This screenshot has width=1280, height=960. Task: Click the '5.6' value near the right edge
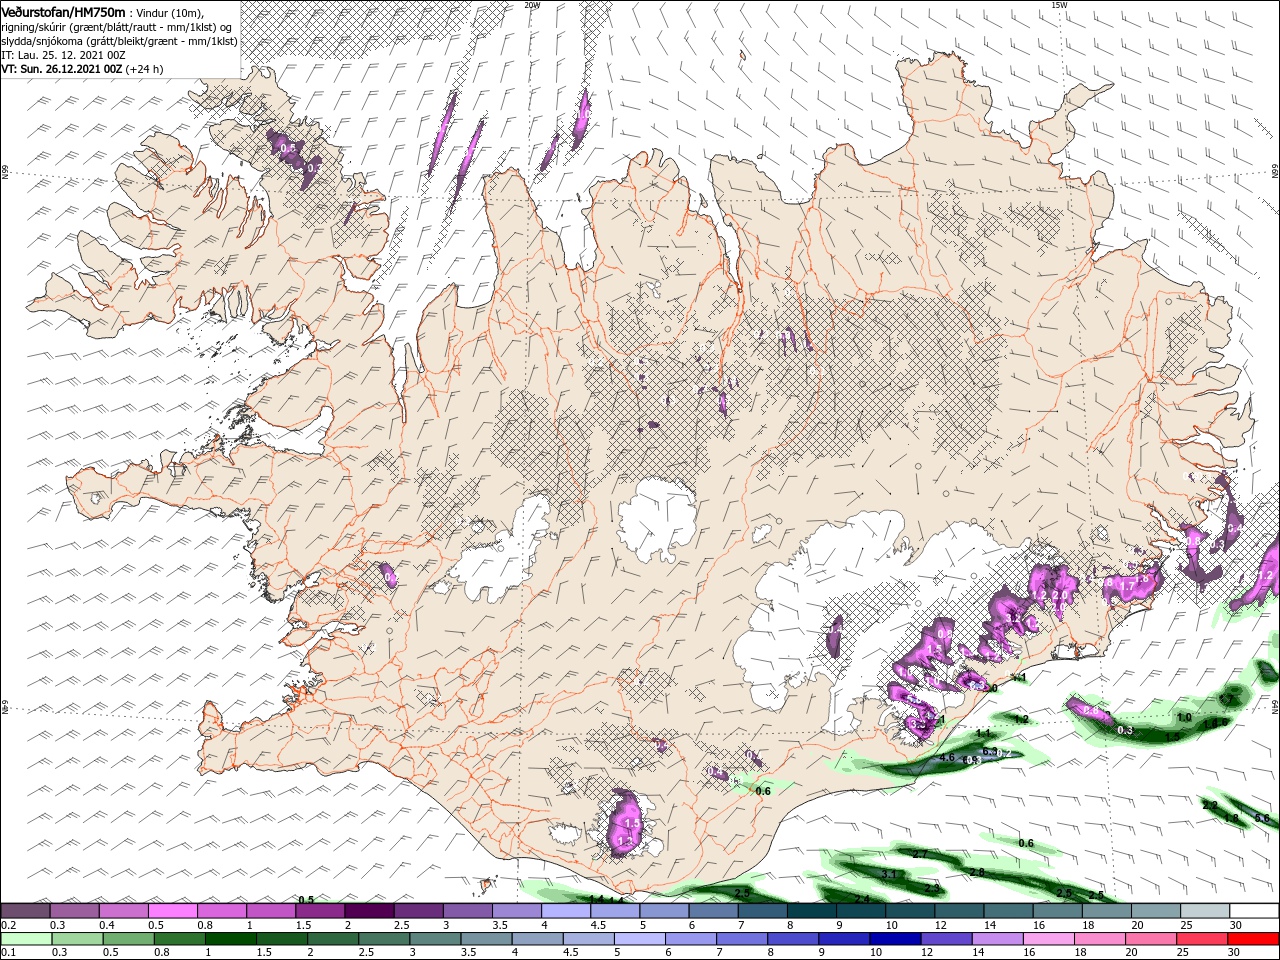click(1261, 818)
